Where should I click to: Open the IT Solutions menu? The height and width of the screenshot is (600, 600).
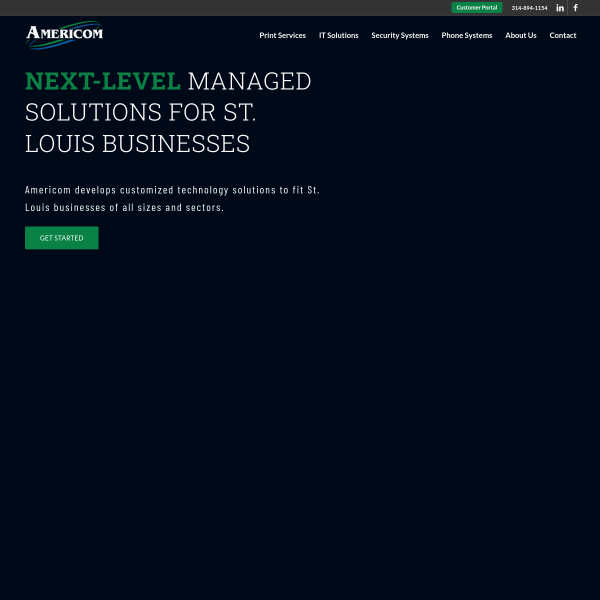[339, 35]
